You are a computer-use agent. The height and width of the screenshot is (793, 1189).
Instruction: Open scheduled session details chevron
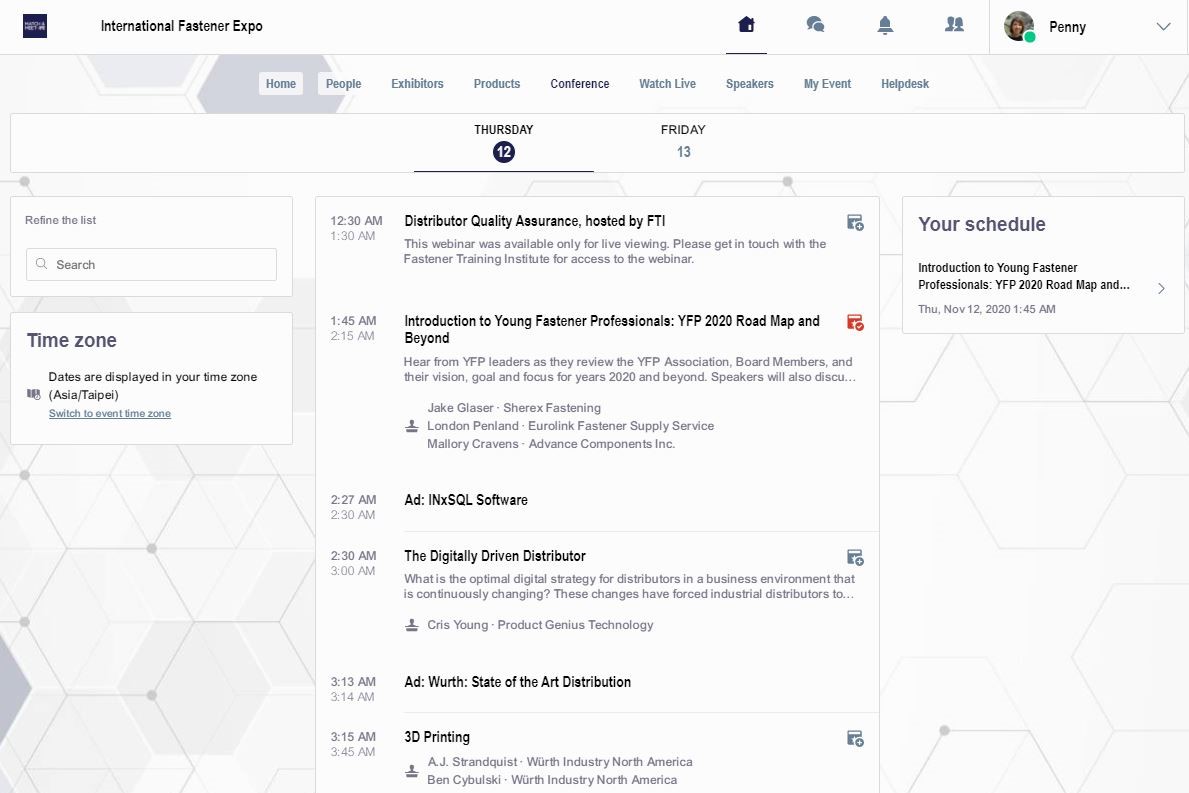(1161, 288)
